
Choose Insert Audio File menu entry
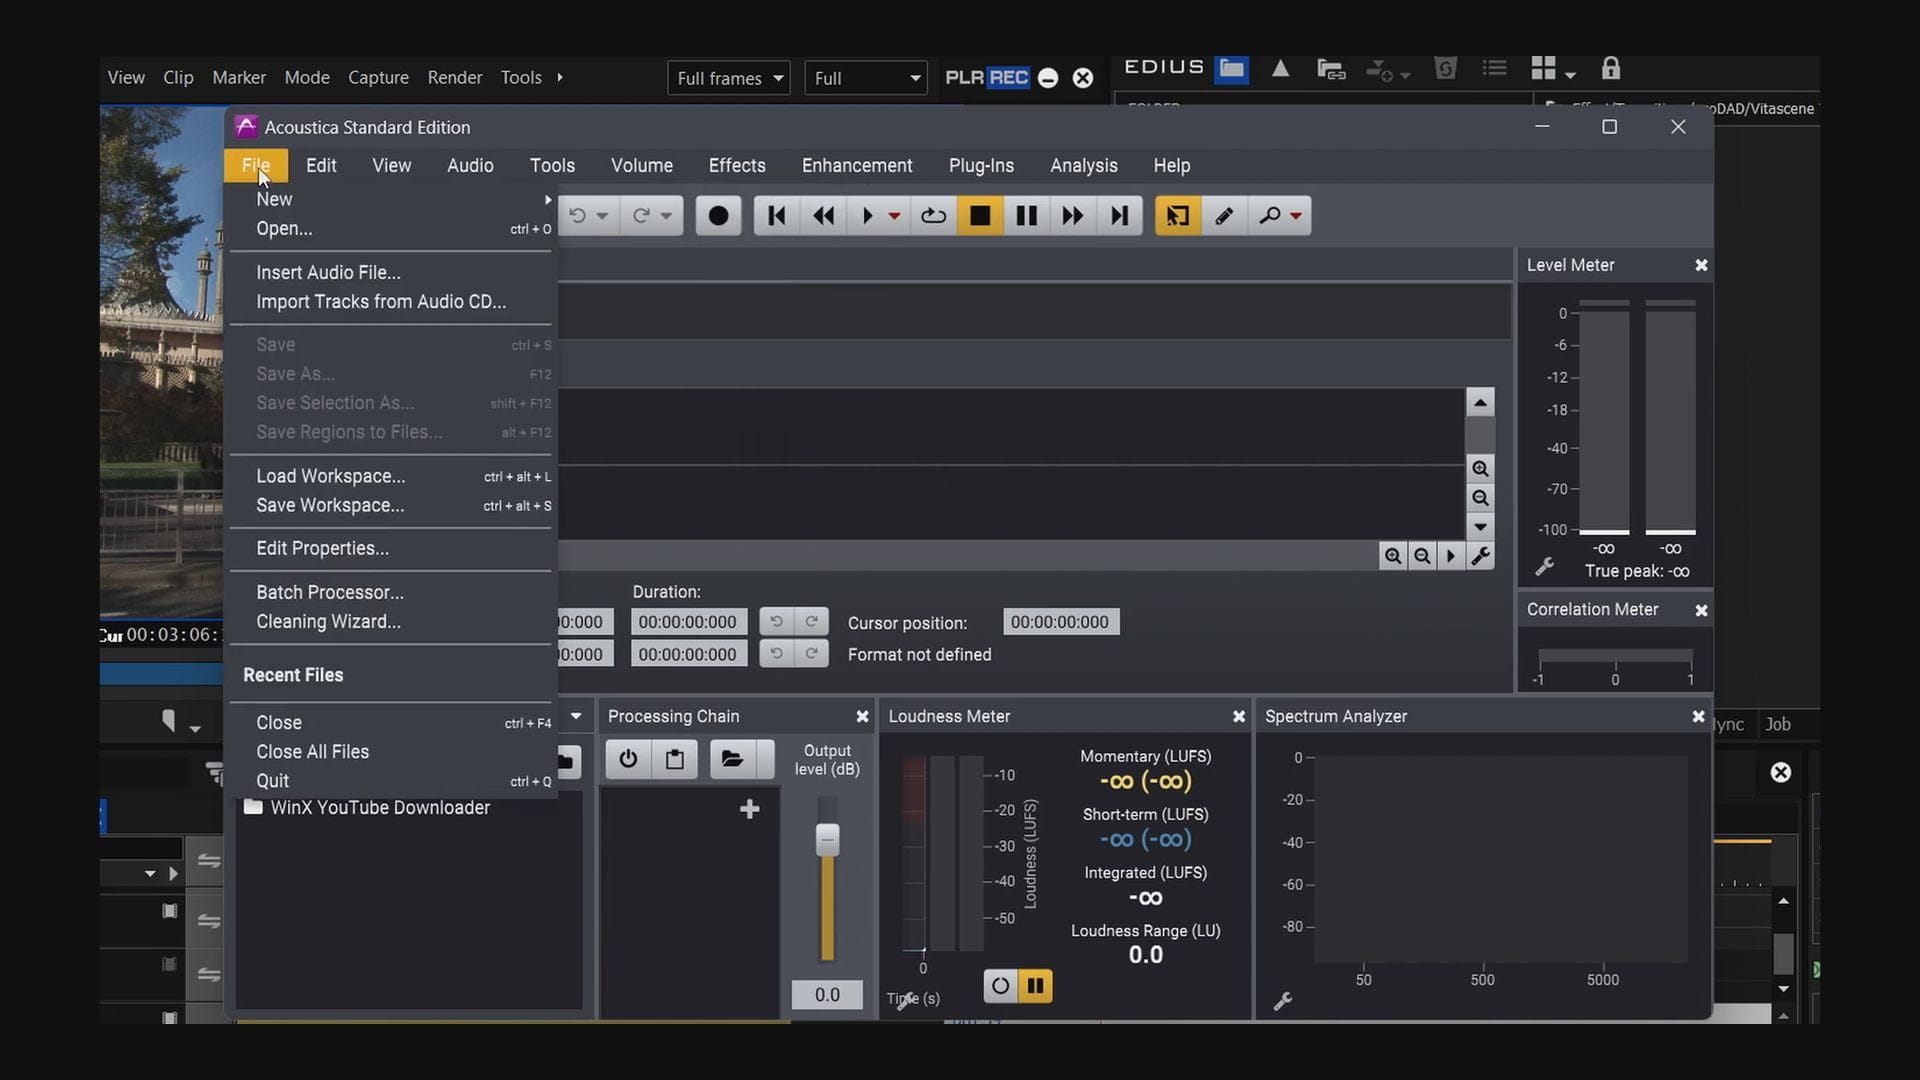[x=328, y=272]
